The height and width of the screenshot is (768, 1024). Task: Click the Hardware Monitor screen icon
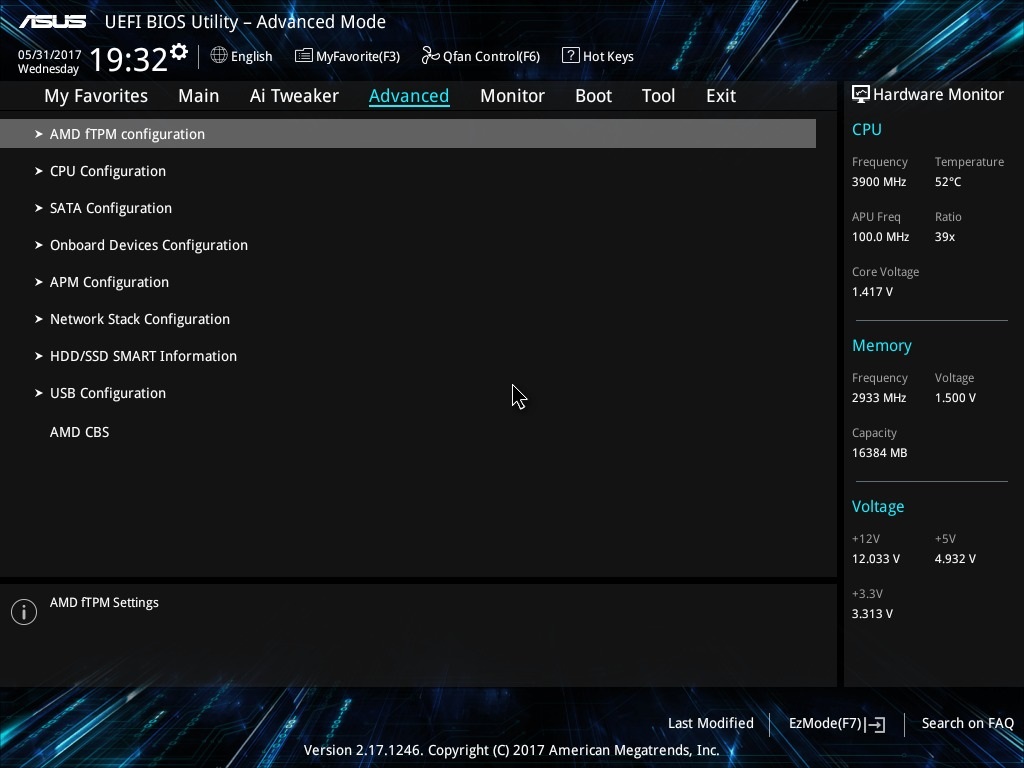861,94
